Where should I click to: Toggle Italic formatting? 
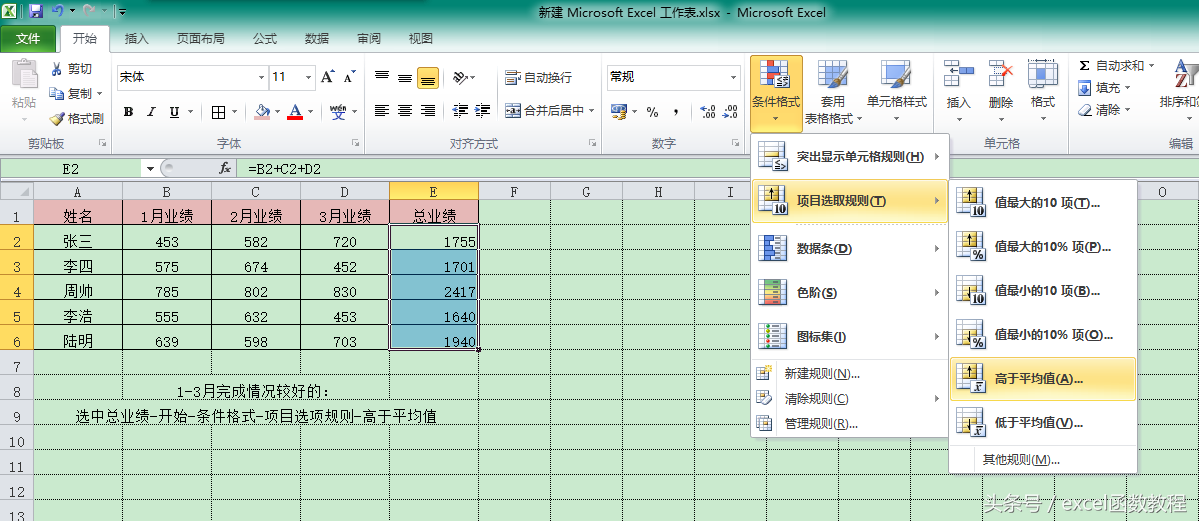pos(151,112)
